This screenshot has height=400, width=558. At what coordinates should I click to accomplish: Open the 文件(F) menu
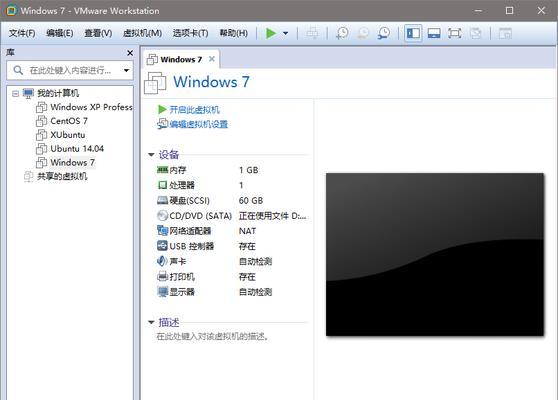click(x=22, y=33)
